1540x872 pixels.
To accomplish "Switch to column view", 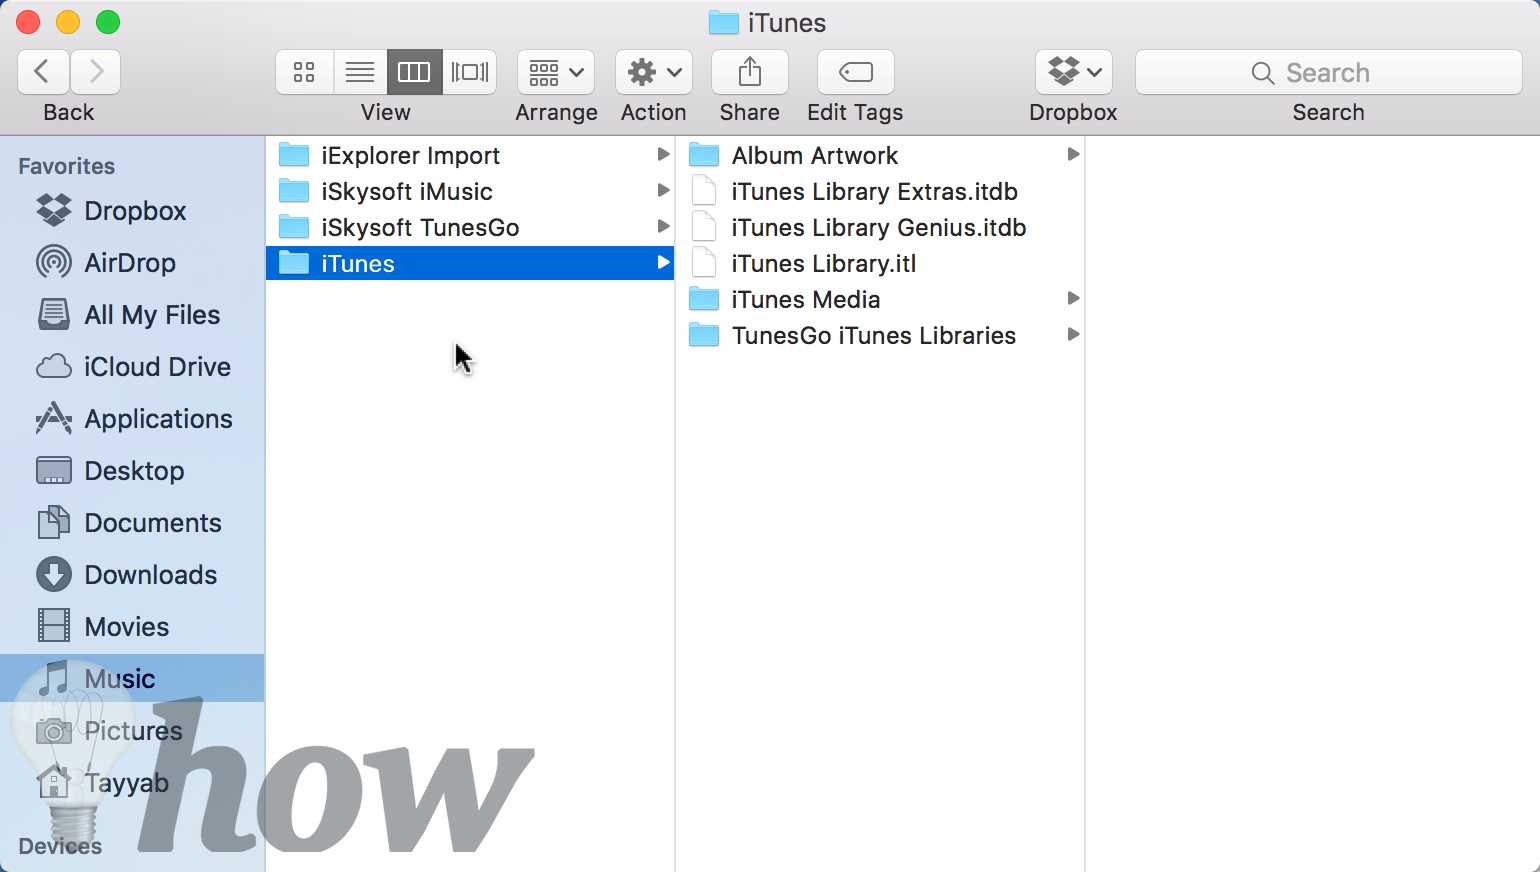I will click(414, 72).
